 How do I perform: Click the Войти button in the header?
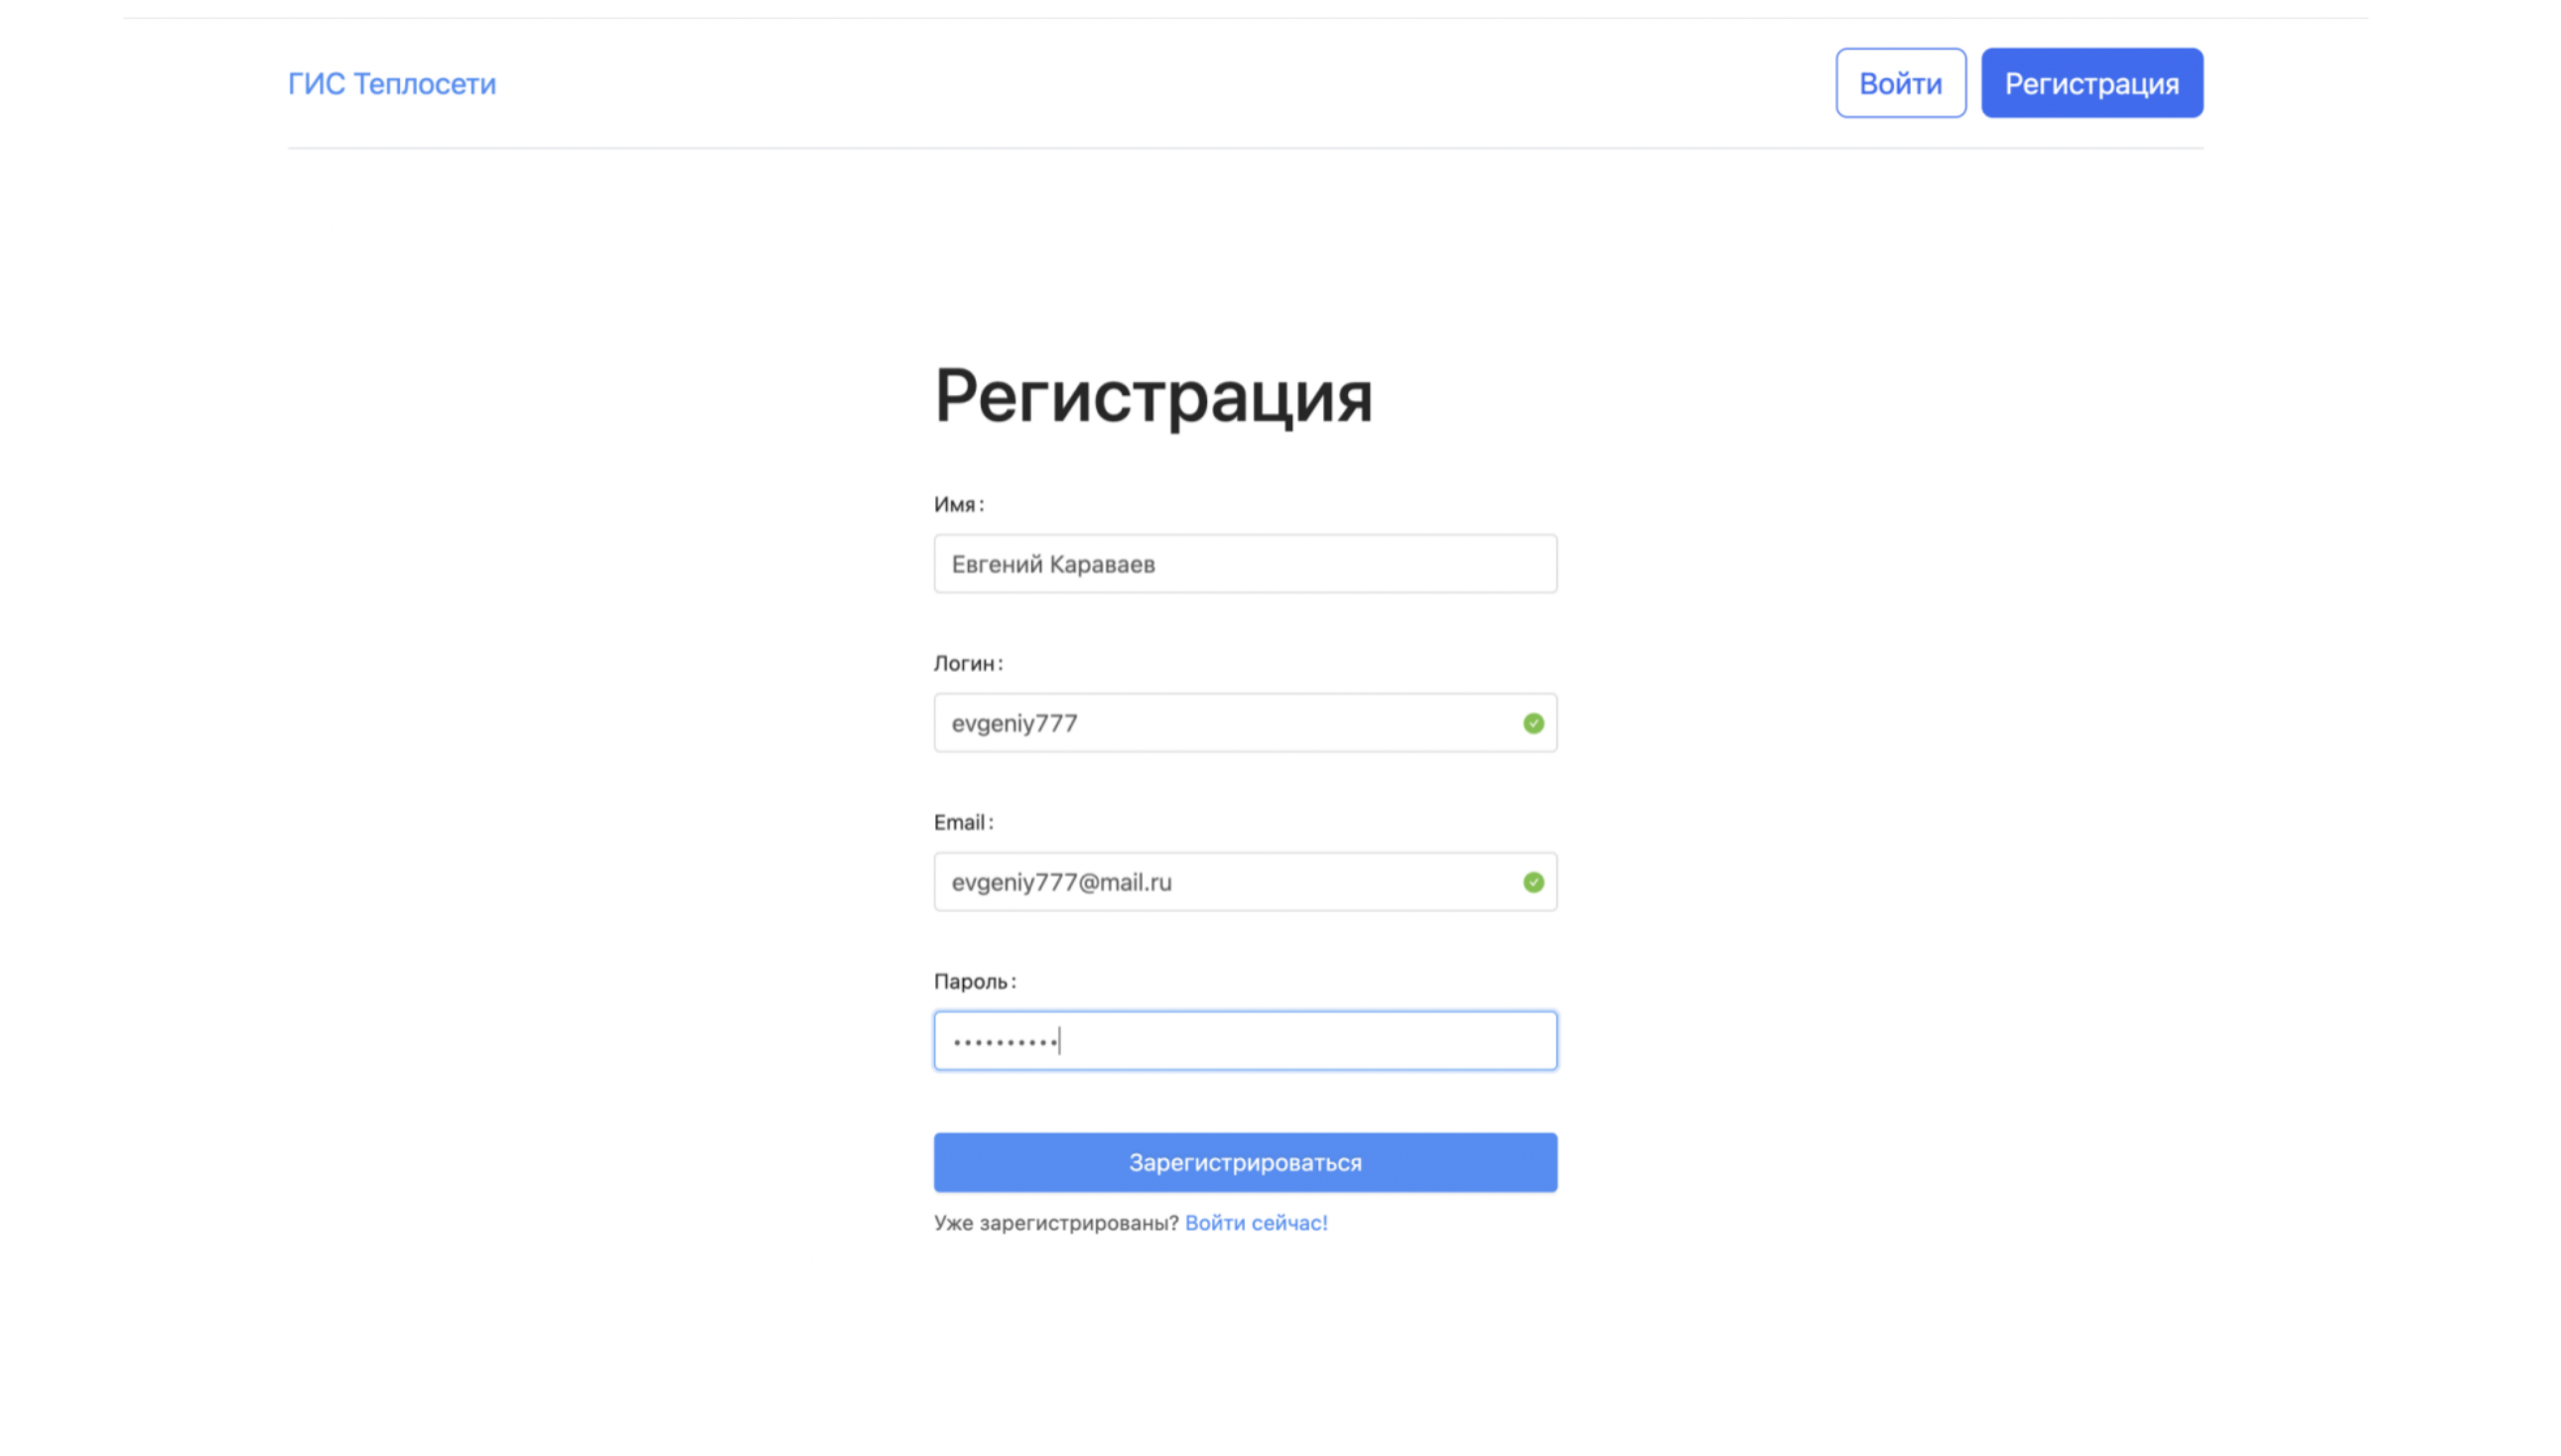(1899, 83)
